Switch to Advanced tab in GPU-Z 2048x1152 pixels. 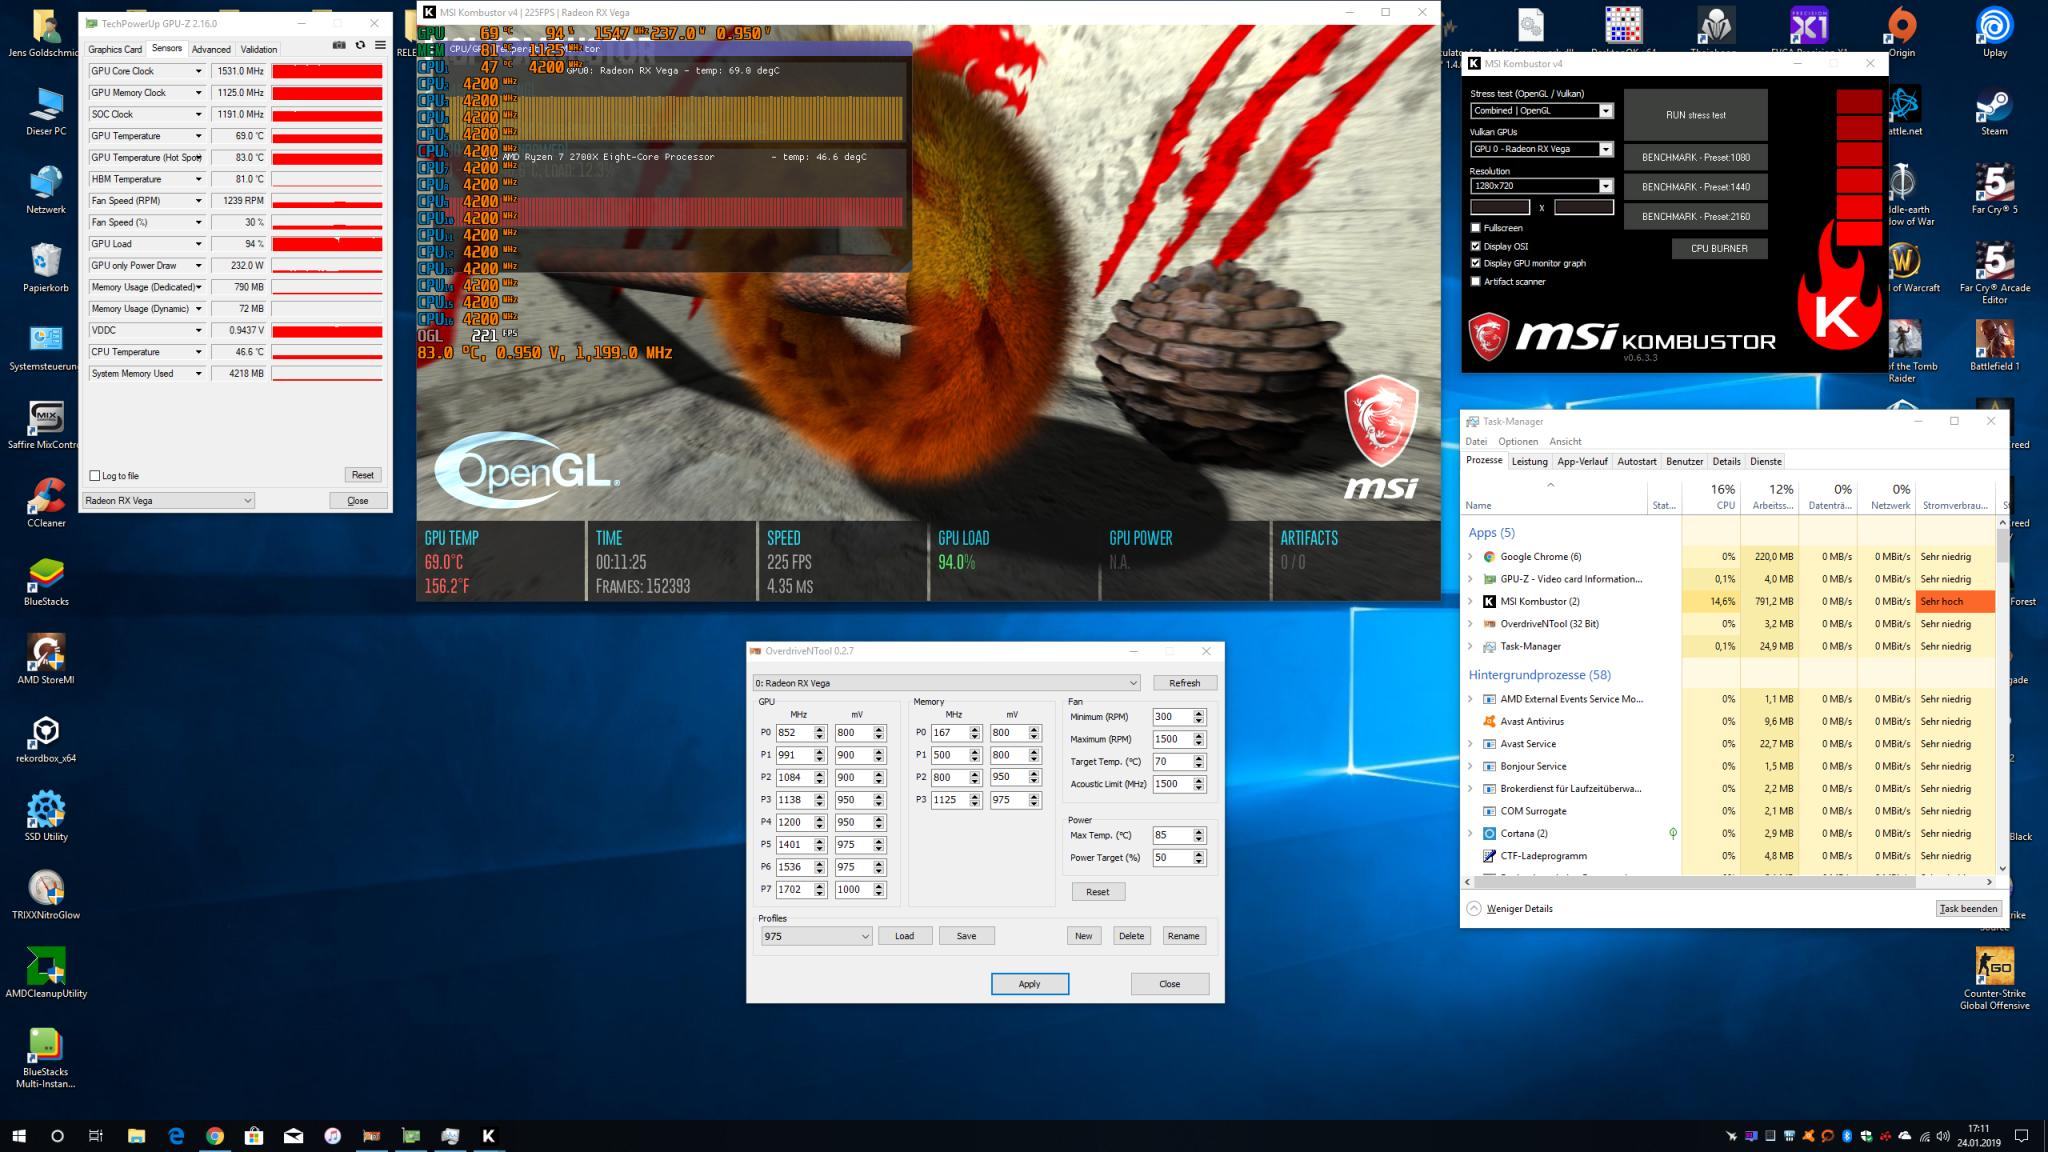pos(211,49)
